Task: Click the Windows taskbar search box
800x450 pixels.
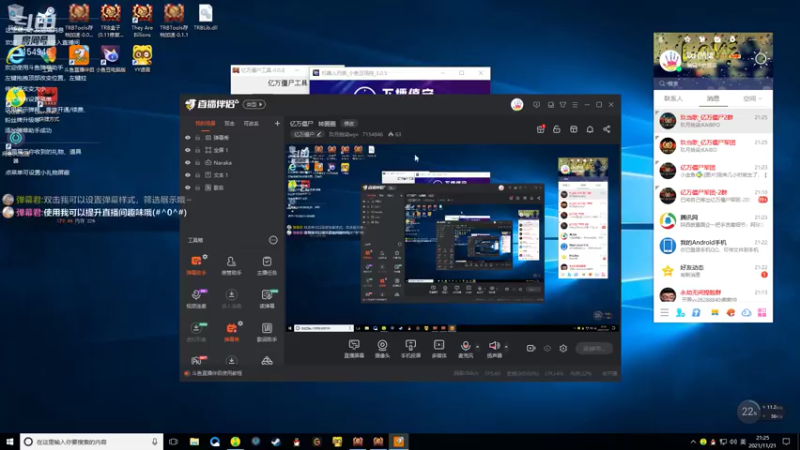Action: (92, 442)
